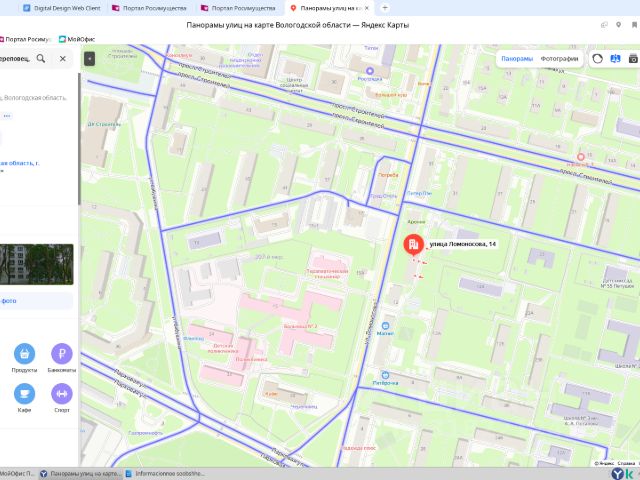Screen dimensions: 640x480
Task: Open МойОфис in the taskbar
Action: 18,473
